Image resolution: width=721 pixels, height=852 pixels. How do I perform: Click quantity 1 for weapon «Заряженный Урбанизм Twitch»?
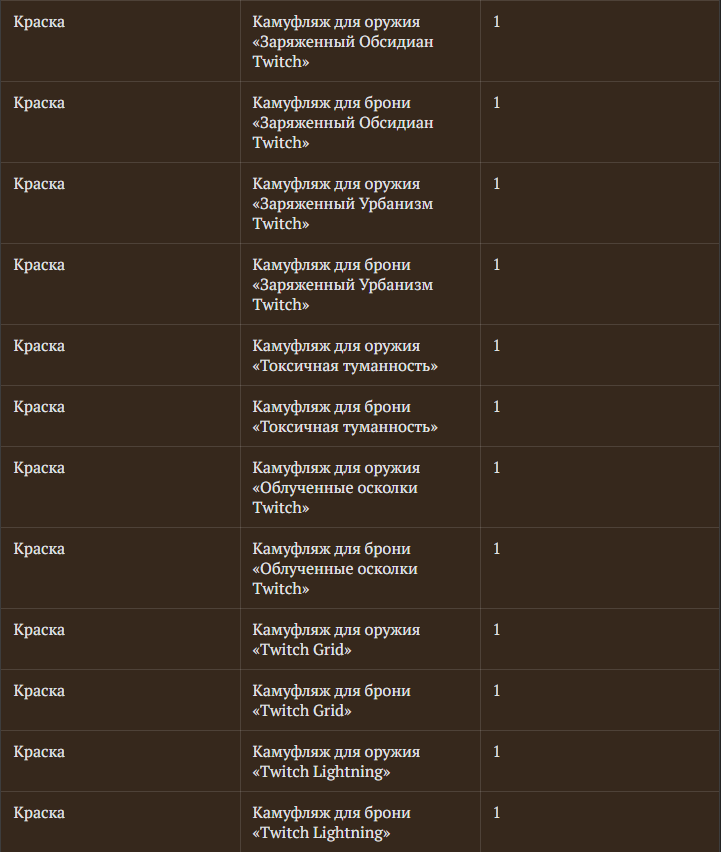[497, 184]
